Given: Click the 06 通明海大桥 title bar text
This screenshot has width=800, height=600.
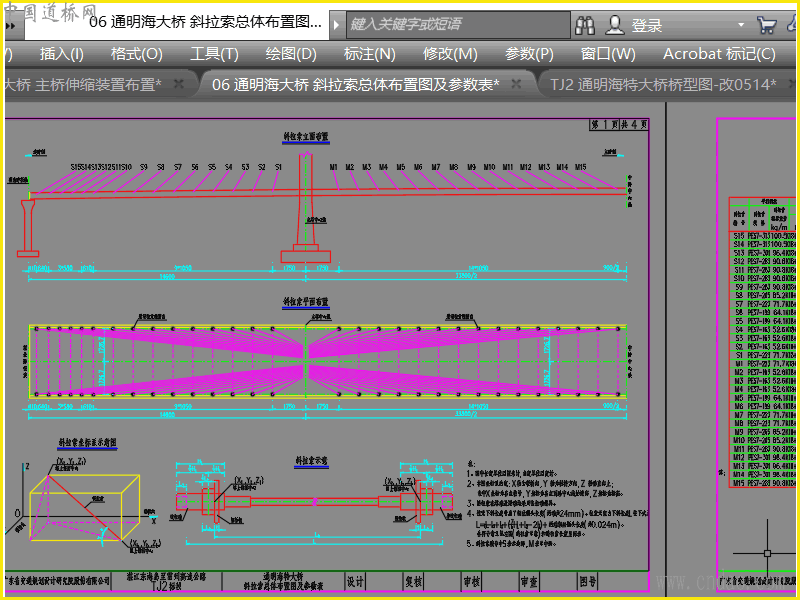Looking at the screenshot, I should pyautogui.click(x=205, y=22).
